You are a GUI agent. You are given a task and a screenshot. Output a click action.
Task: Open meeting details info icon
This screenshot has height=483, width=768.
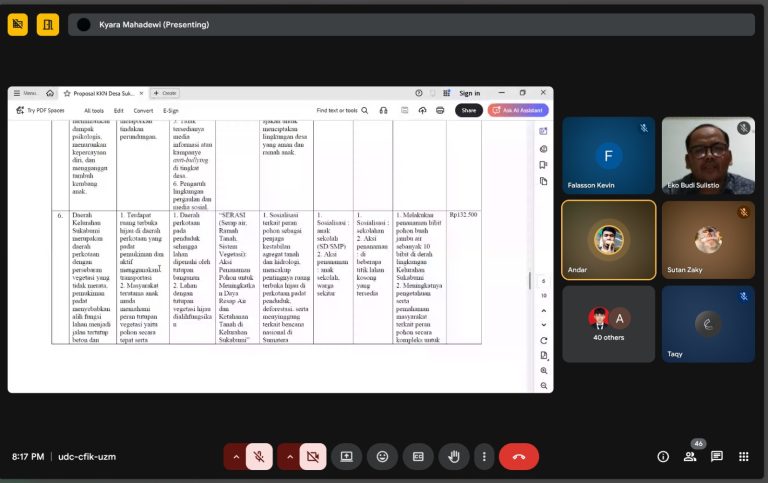tap(662, 457)
